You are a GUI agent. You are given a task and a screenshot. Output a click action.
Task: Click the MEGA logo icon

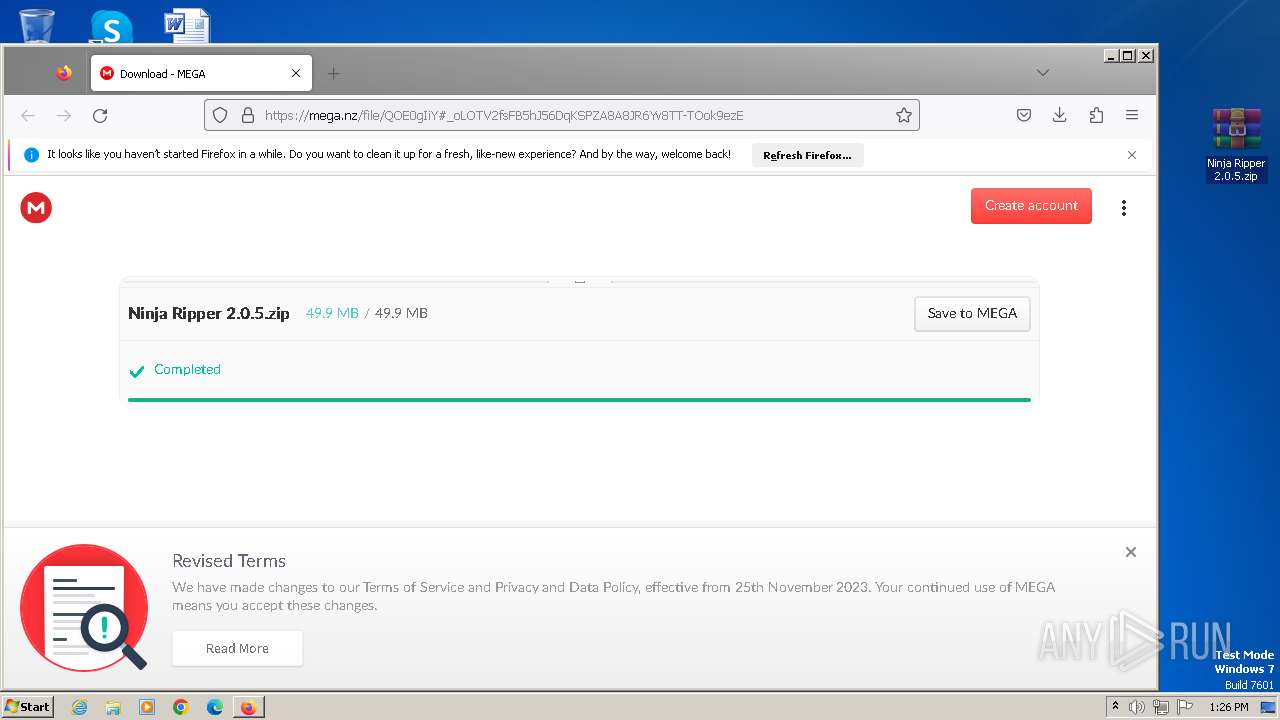[x=36, y=207]
